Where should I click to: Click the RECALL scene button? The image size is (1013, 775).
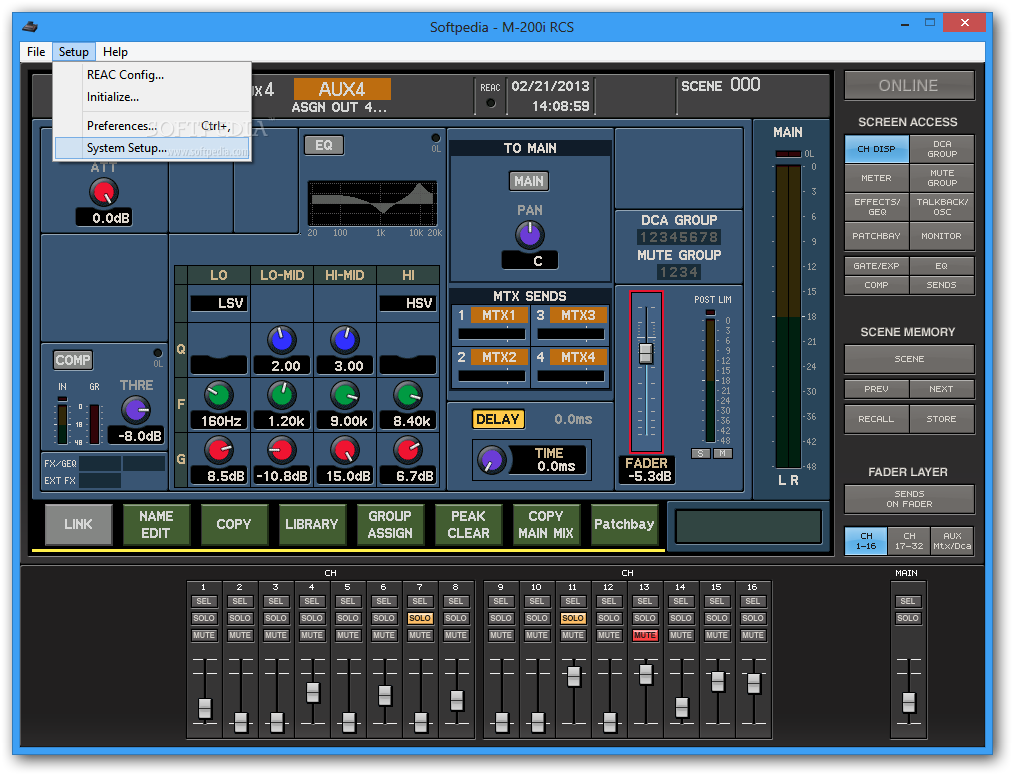876,419
